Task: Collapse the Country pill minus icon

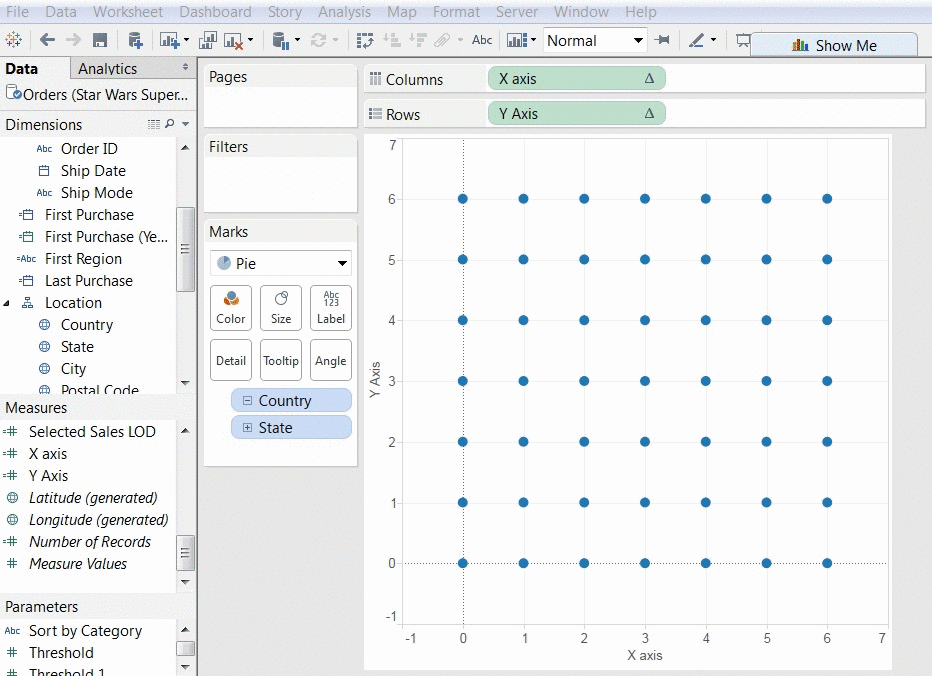Action: point(247,401)
